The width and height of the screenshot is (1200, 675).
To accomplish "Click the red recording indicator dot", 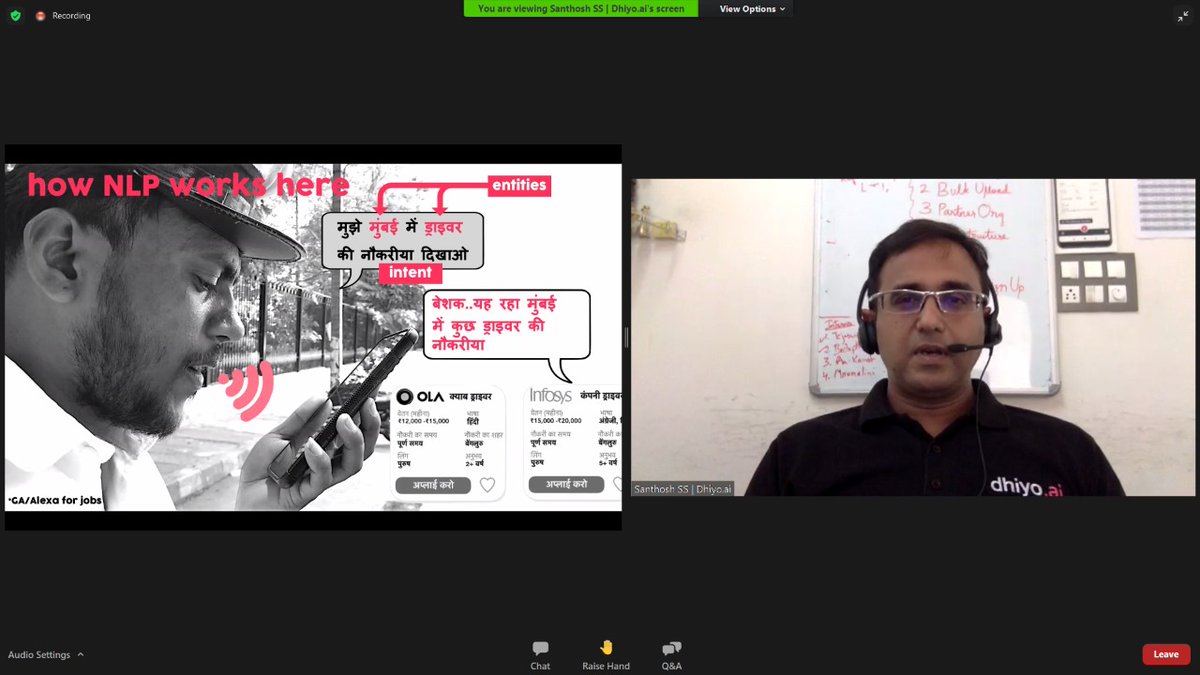I will coord(41,16).
